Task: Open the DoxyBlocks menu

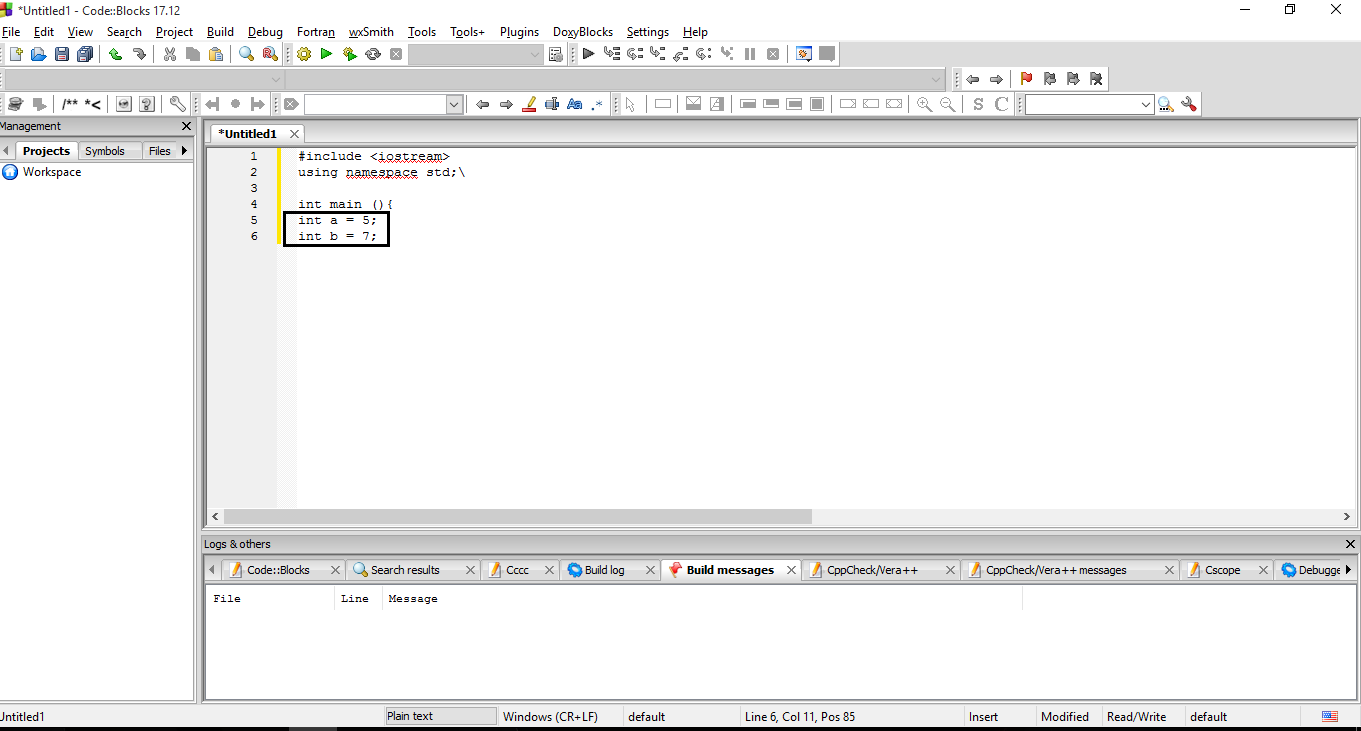Action: pos(582,31)
